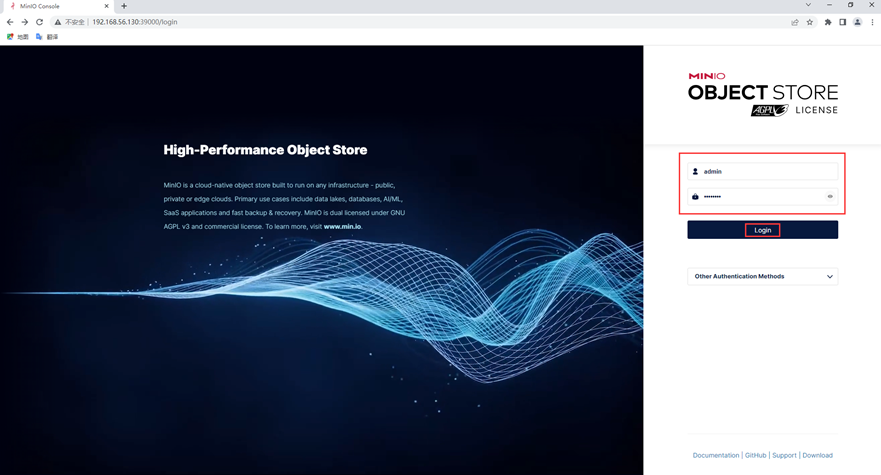Open the Documentation link
The width and height of the screenshot is (881, 475).
716,455
